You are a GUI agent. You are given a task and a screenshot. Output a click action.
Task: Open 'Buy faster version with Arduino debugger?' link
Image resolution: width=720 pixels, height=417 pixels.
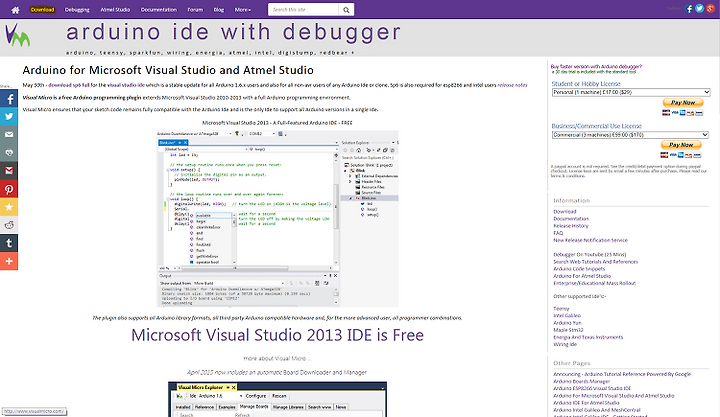596,67
